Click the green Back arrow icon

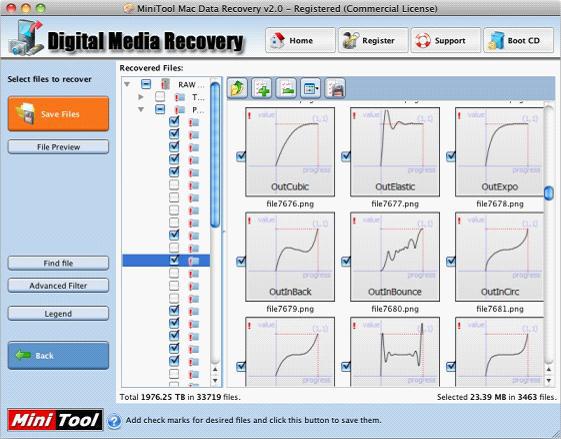click(23, 355)
